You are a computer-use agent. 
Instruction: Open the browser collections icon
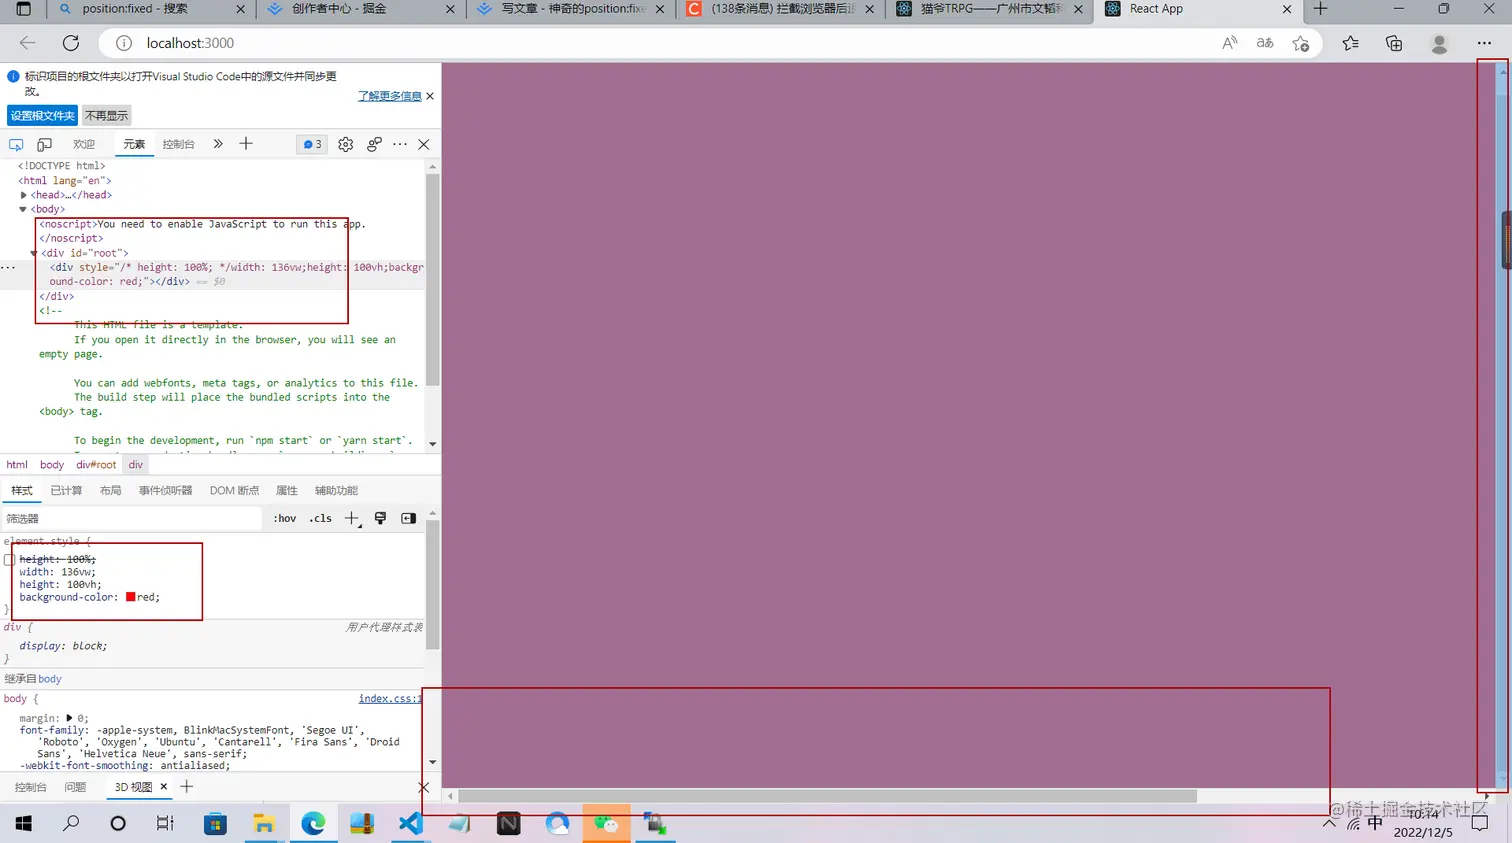click(1394, 43)
